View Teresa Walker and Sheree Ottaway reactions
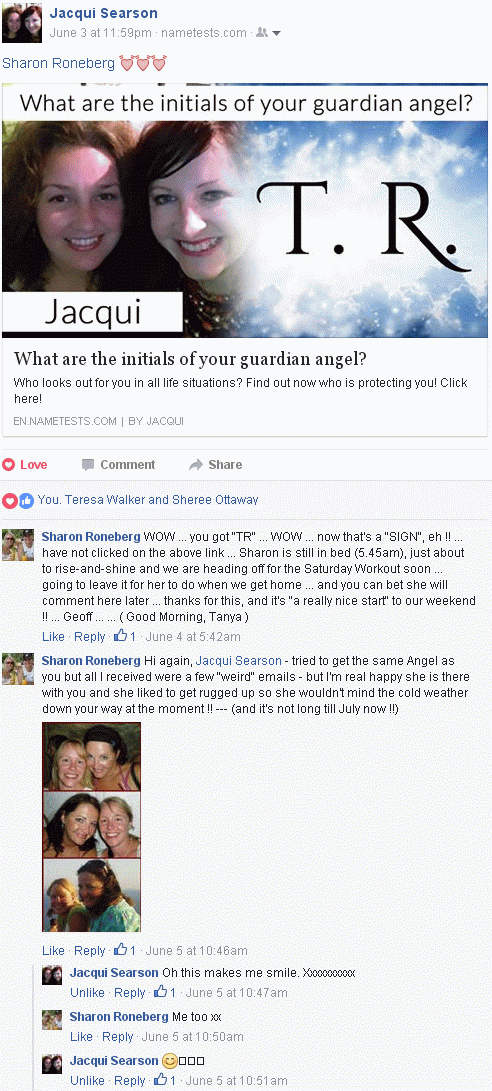Image resolution: width=492 pixels, height=1091 pixels. (148, 500)
